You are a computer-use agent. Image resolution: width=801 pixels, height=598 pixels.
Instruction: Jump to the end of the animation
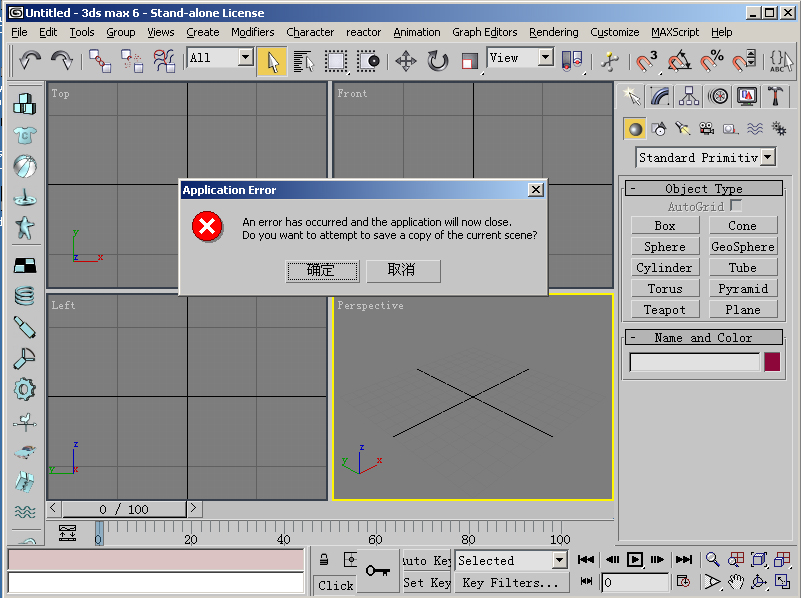[x=684, y=560]
